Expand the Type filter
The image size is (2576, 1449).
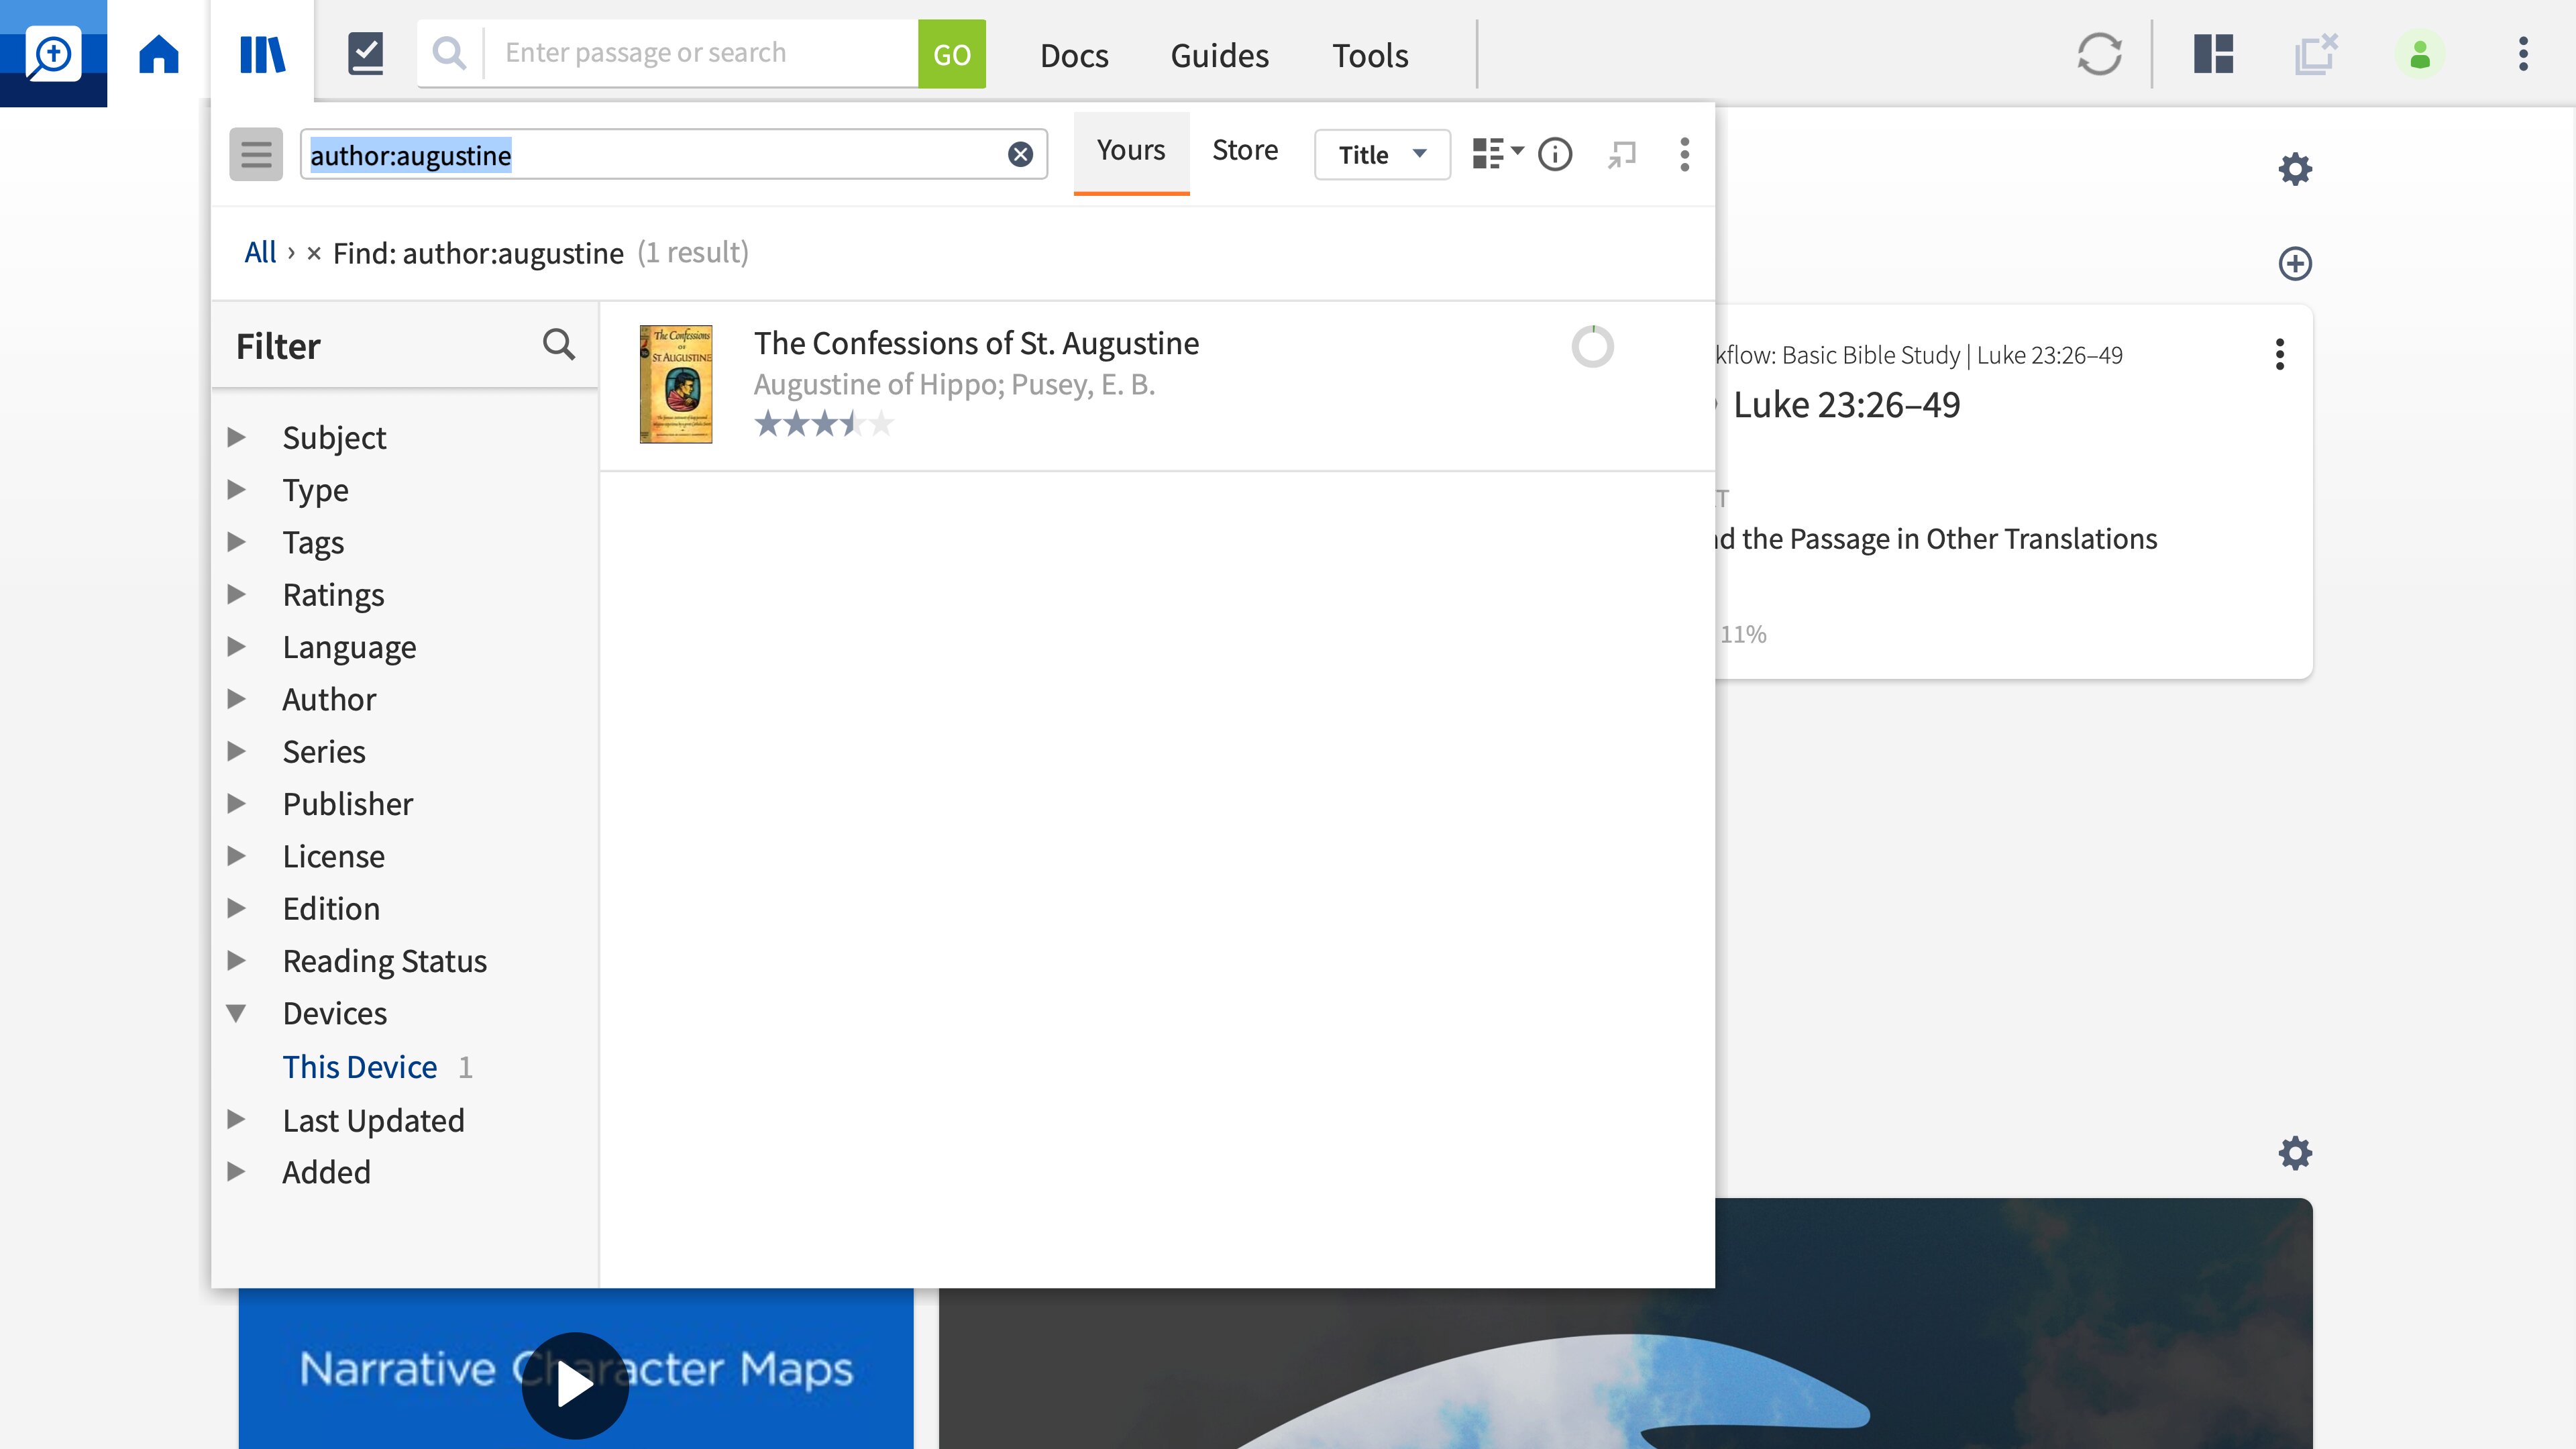click(236, 490)
